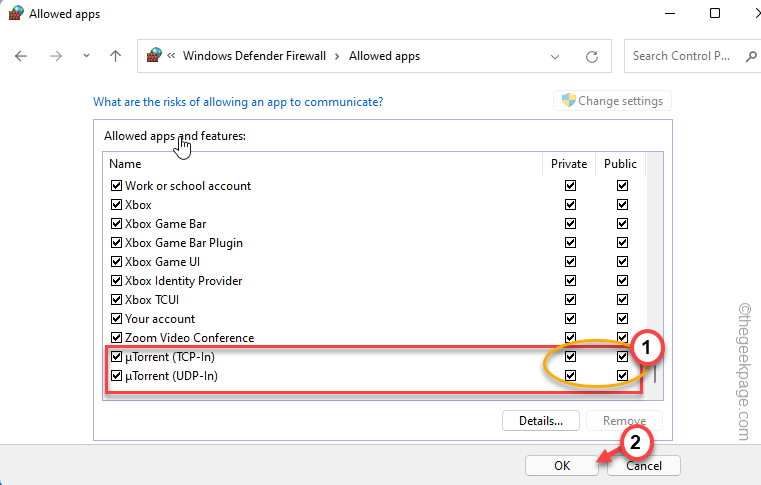Toggle Public checkbox for µTorrent (UDP-In)
The width and height of the screenshot is (761, 485).
[622, 376]
